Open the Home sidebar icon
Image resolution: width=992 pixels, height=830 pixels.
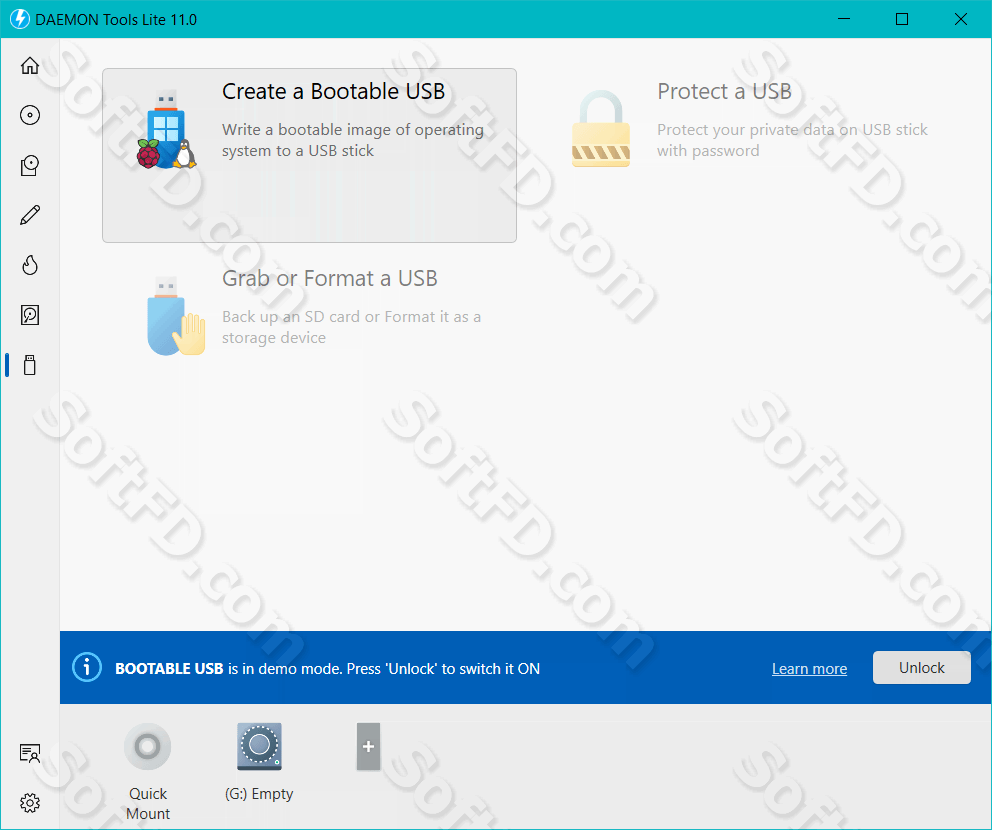point(30,65)
